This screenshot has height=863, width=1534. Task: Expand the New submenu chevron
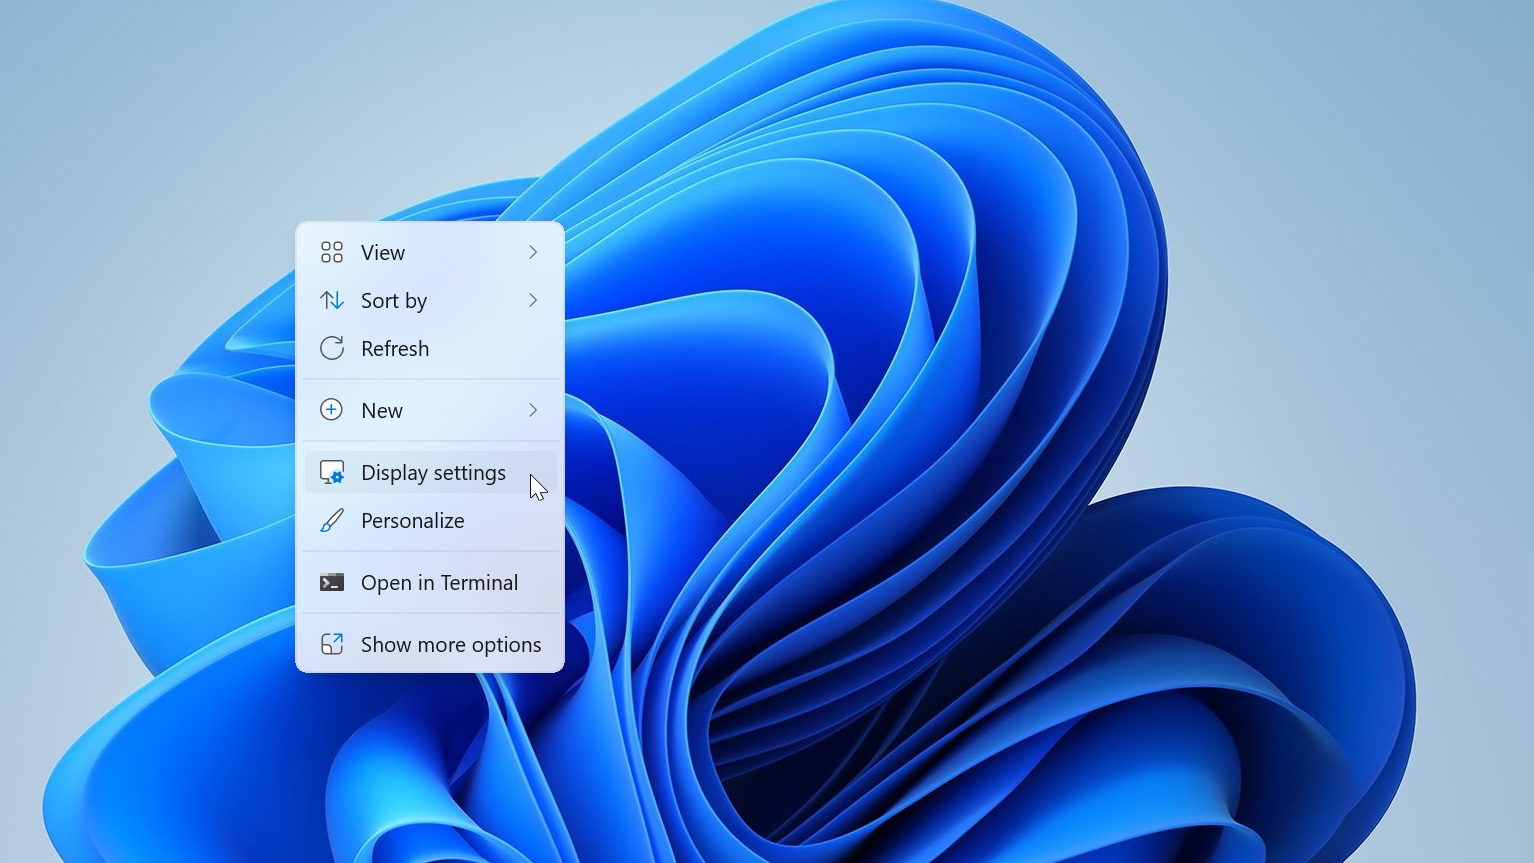point(533,410)
